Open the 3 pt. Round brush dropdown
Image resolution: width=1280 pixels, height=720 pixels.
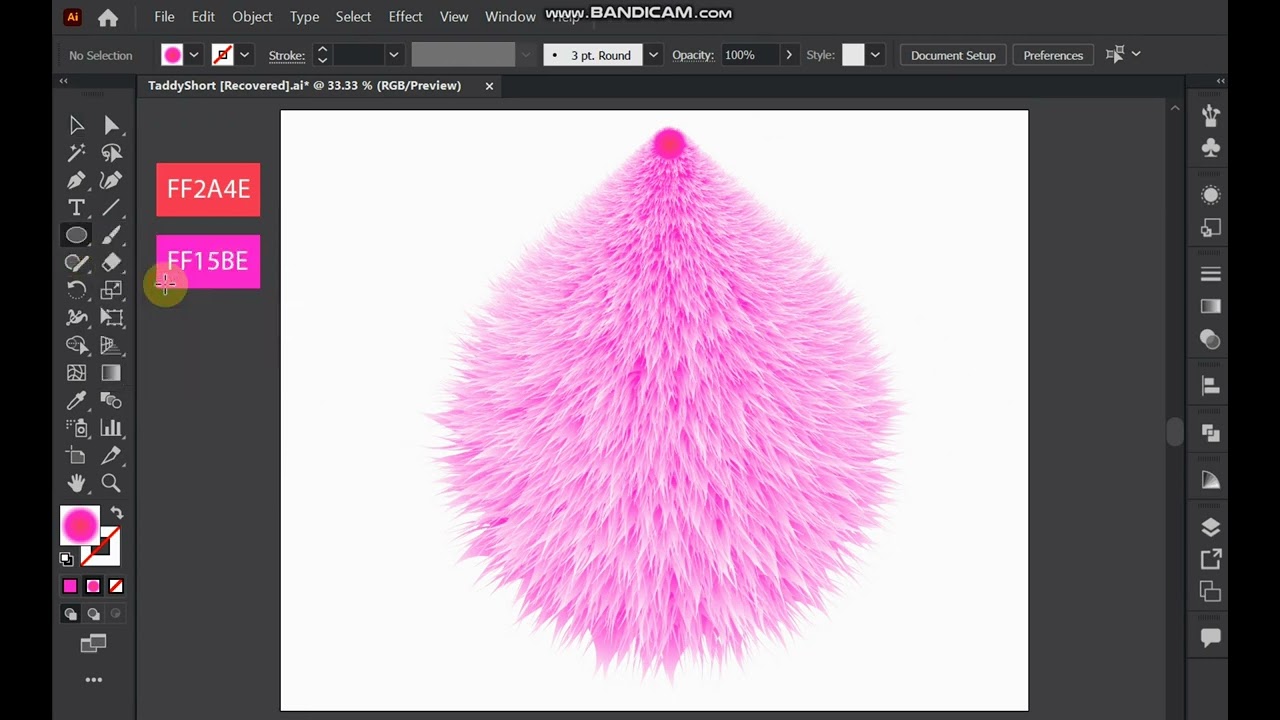(x=653, y=55)
